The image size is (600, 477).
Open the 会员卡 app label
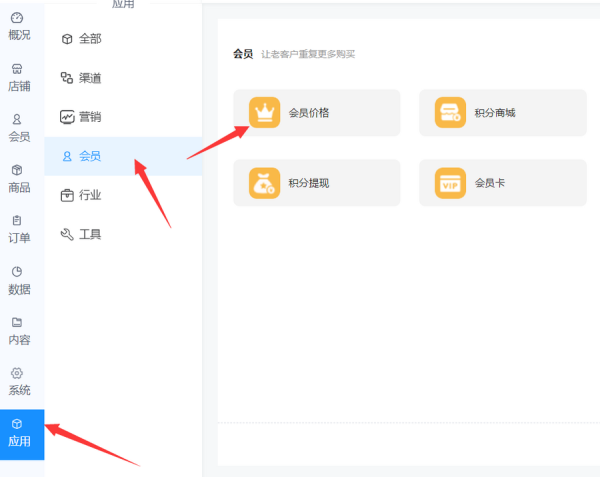(490, 183)
